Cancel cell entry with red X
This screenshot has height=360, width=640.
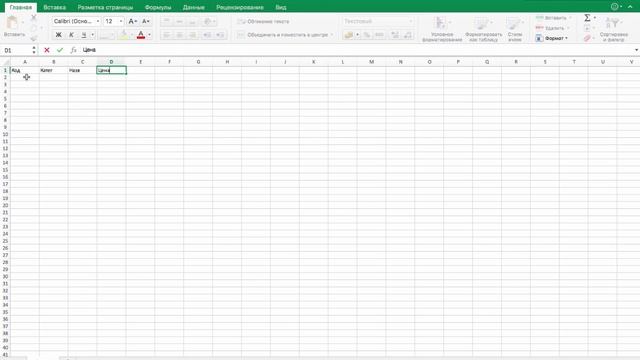(47, 50)
